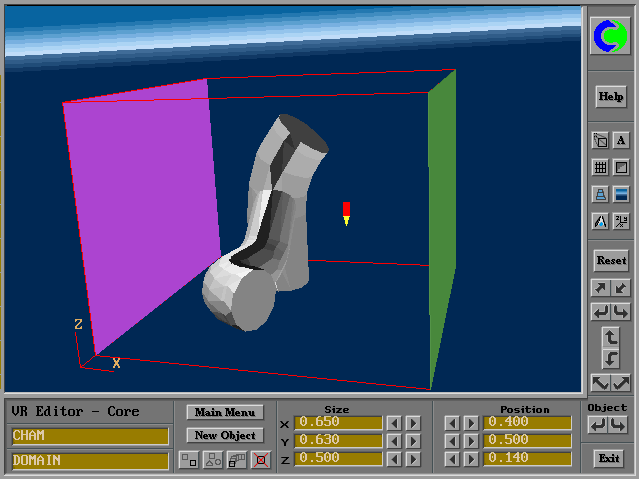Decrease the Y size with left arrow
Image resolution: width=639 pixels, height=479 pixels.
pos(395,441)
